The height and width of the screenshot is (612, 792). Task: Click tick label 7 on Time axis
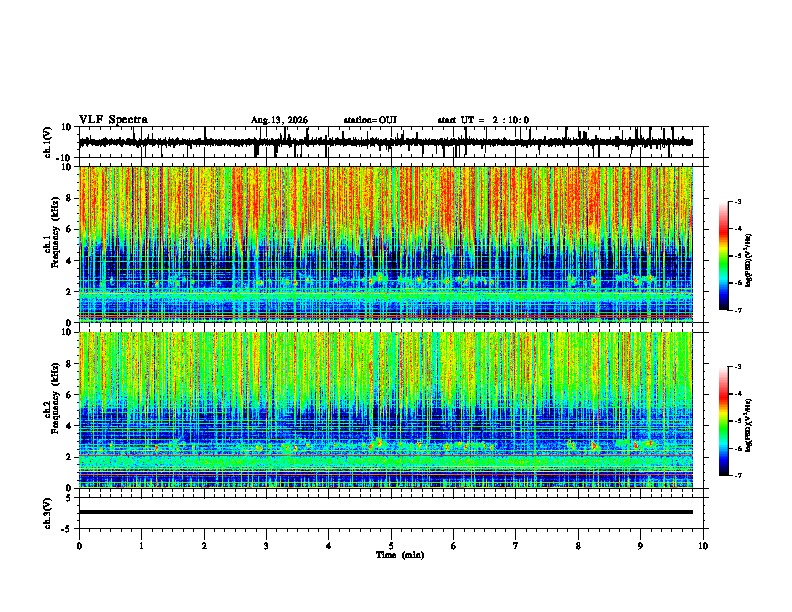516,546
